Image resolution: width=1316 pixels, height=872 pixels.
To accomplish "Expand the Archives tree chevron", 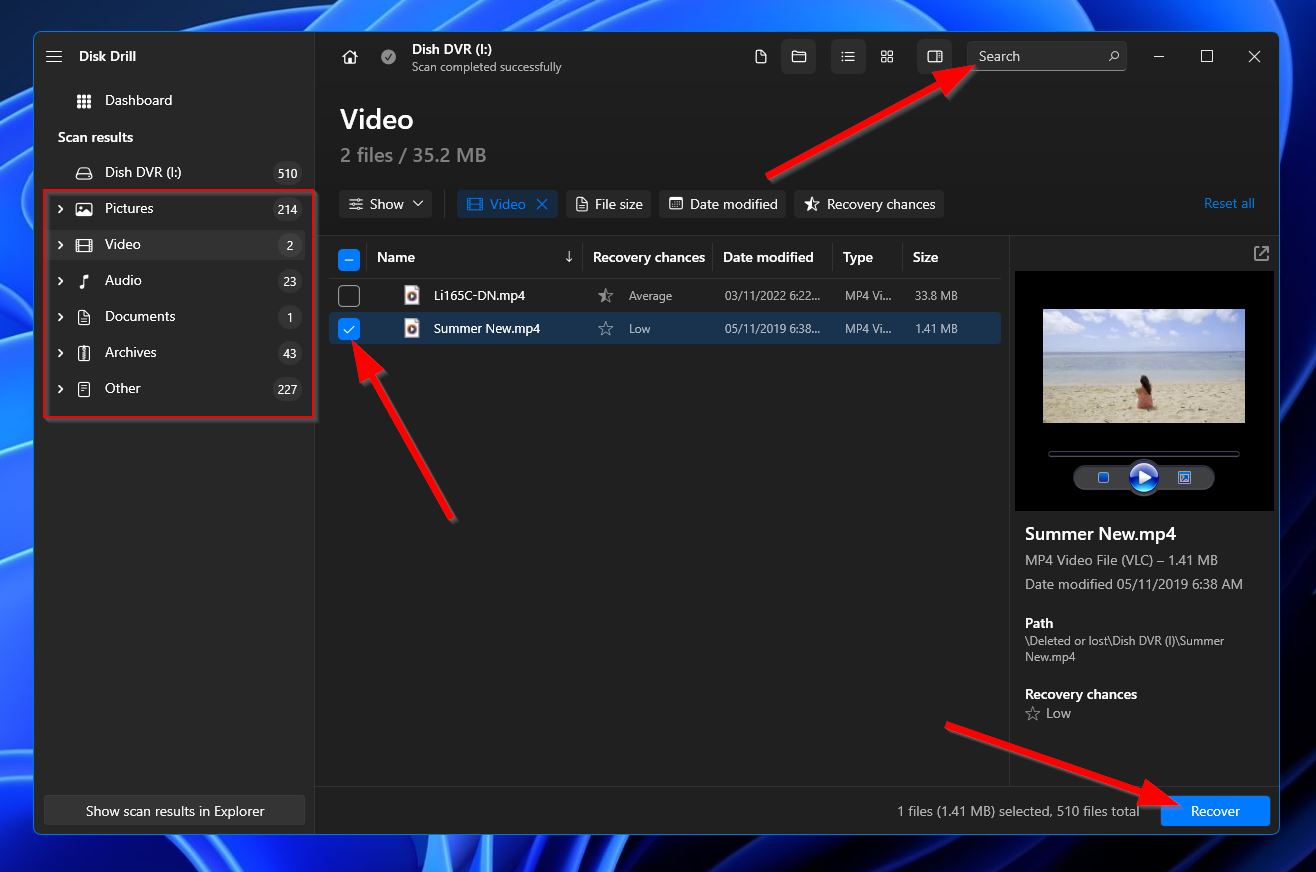I will tap(61, 352).
